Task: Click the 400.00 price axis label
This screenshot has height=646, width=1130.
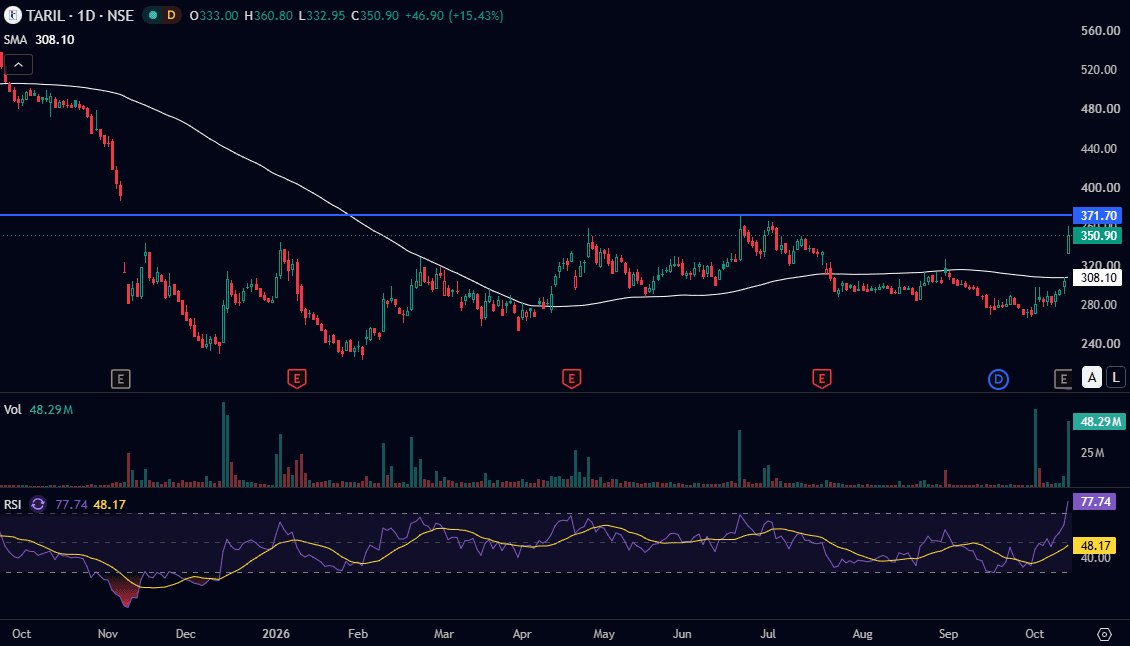Action: click(1100, 187)
